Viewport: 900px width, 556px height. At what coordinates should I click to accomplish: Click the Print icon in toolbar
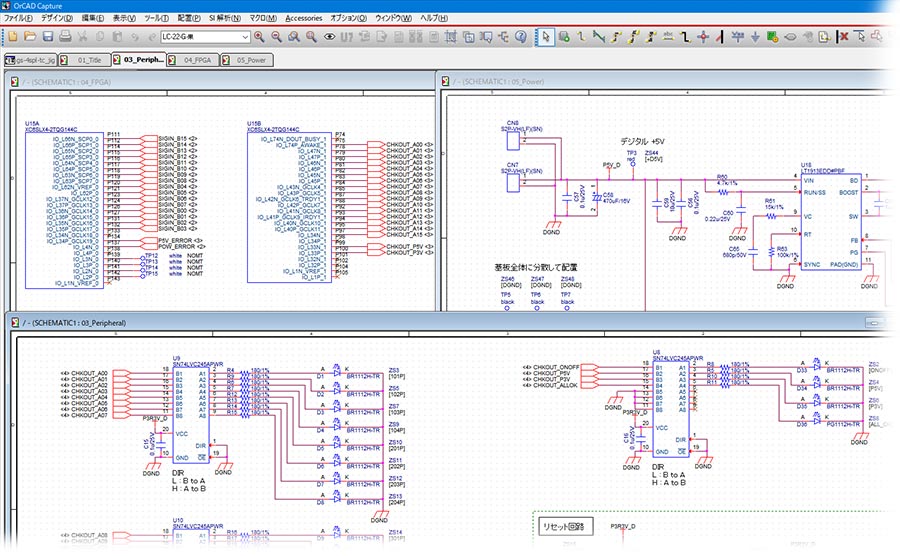(65, 37)
